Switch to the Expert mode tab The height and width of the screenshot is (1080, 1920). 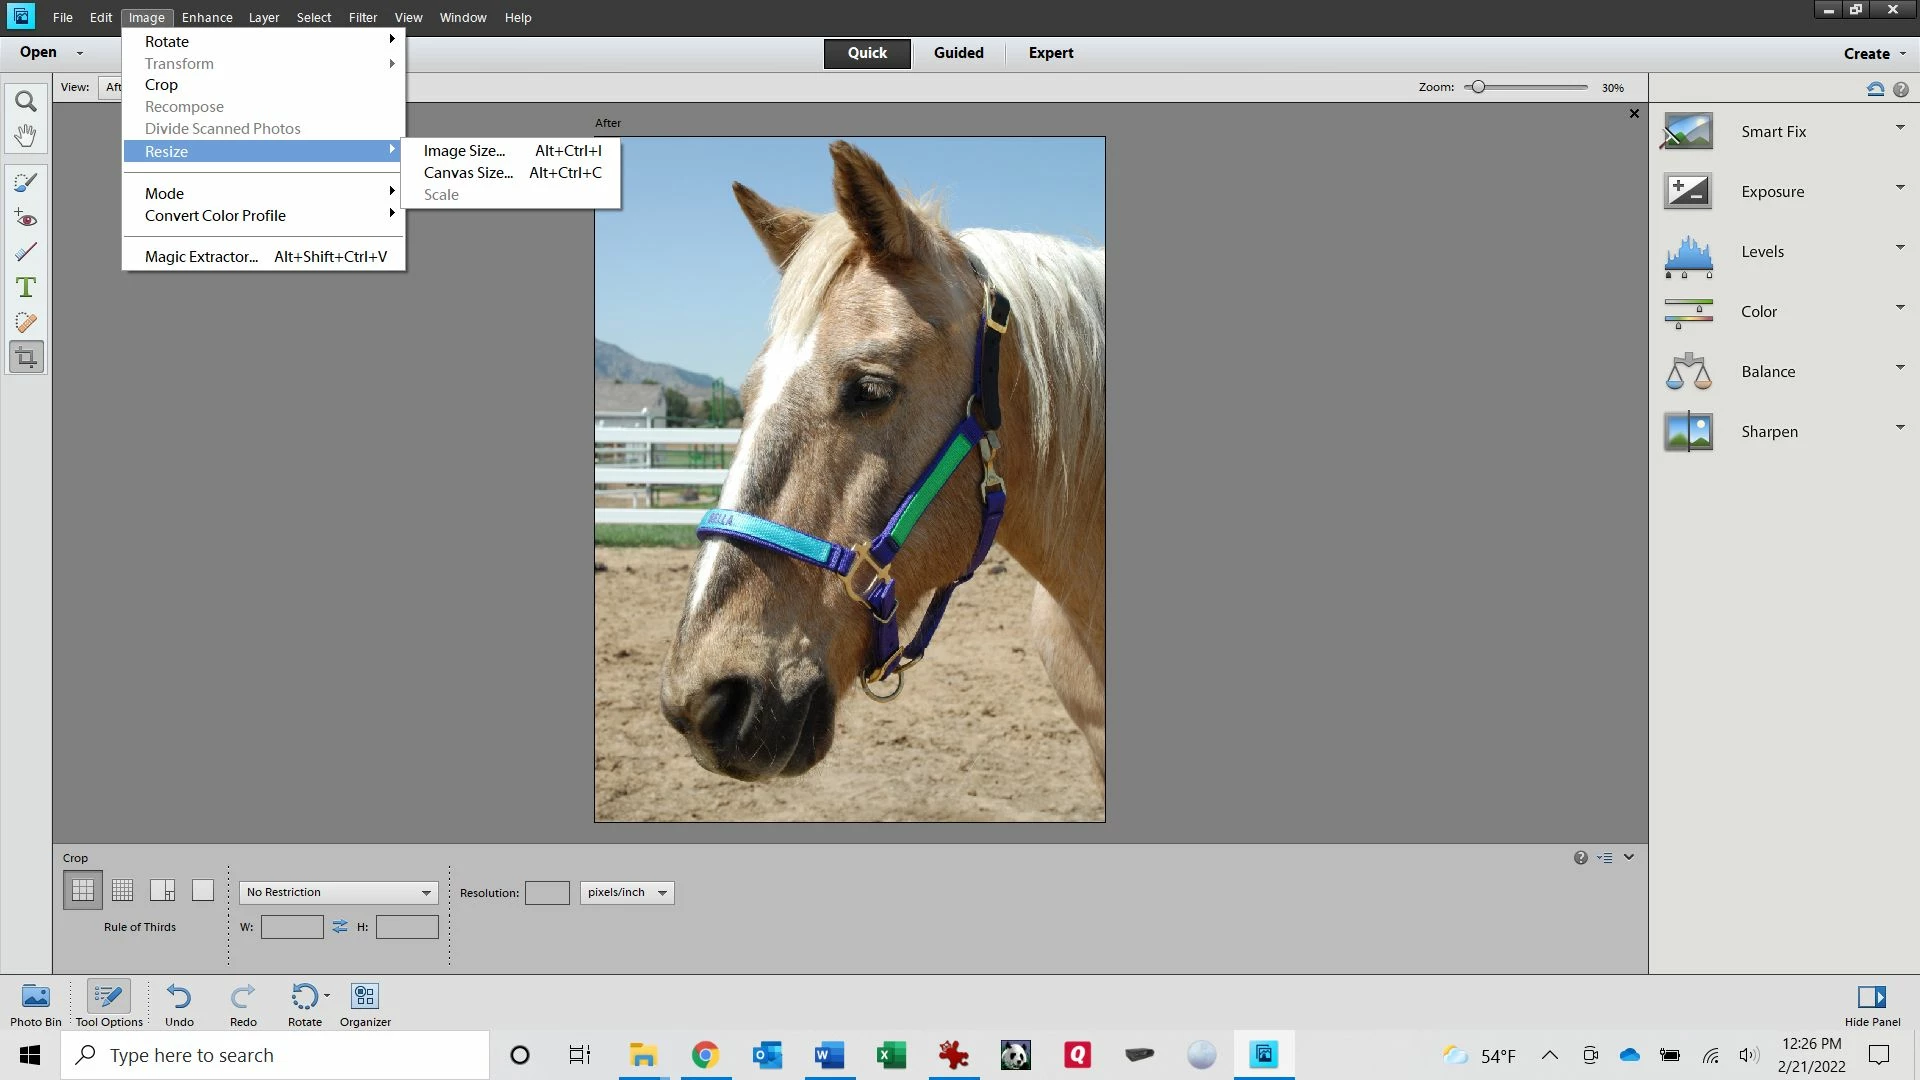pyautogui.click(x=1050, y=53)
